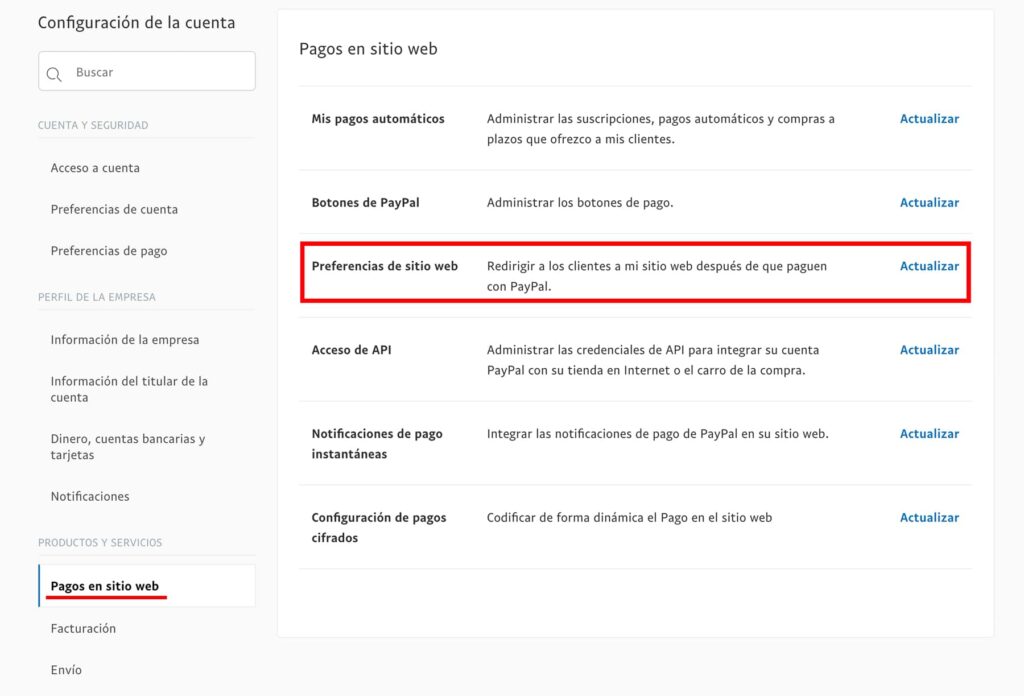Click the Botones de PayPal label
1024x696 pixels.
(x=366, y=202)
